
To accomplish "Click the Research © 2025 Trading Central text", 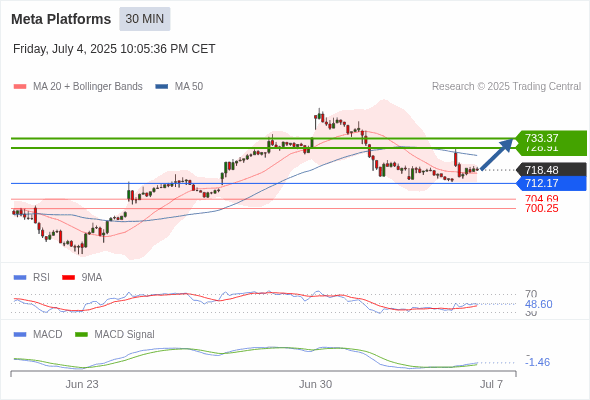I will tap(506, 87).
